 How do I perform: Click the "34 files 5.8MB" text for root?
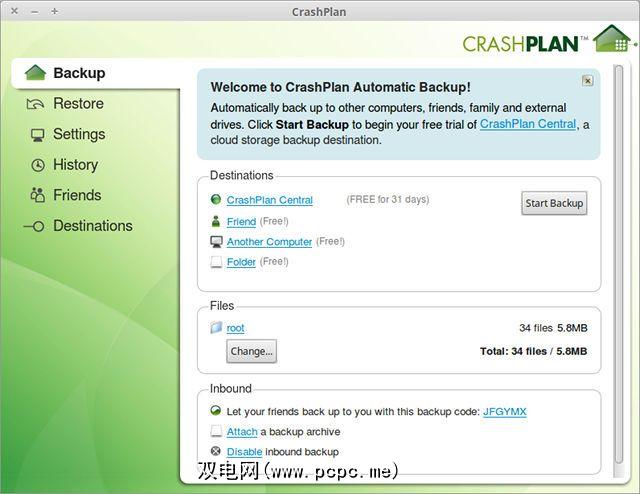[553, 328]
